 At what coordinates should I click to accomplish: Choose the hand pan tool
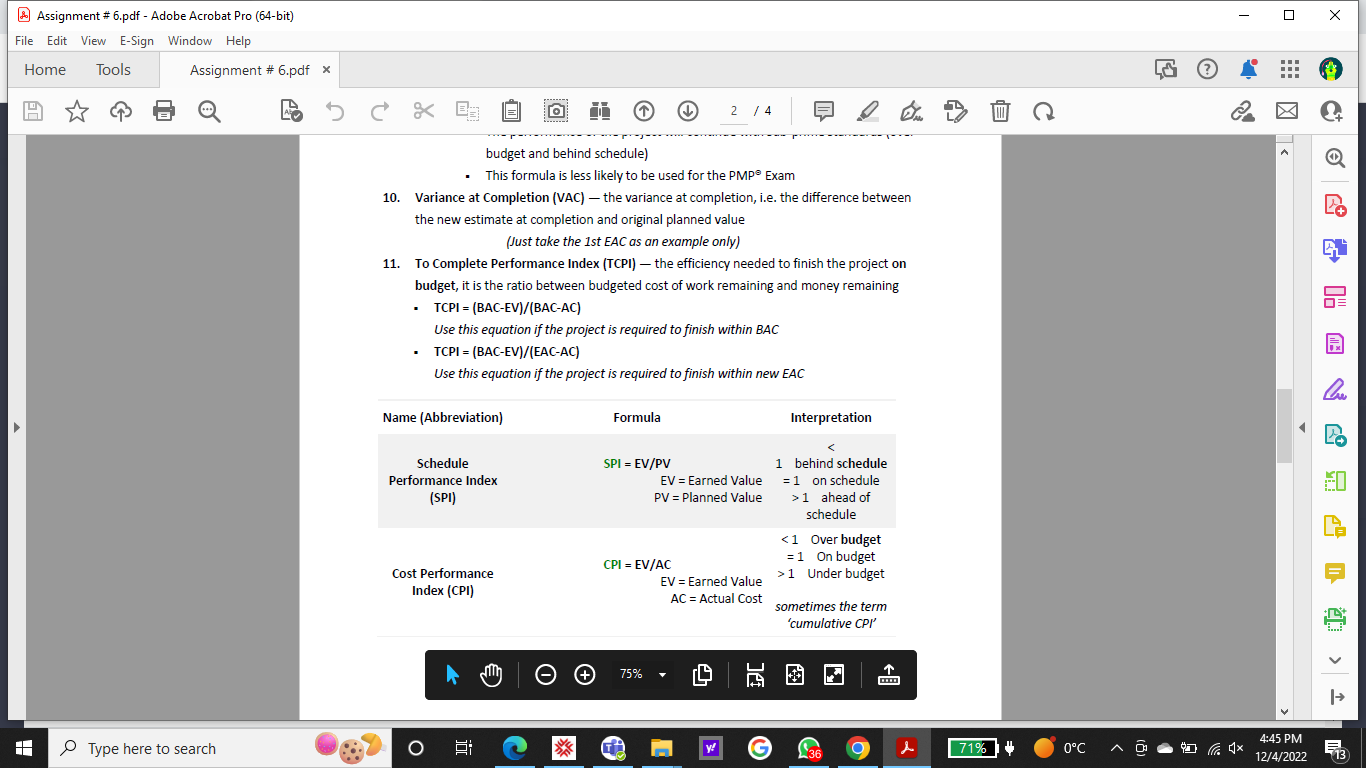490,675
